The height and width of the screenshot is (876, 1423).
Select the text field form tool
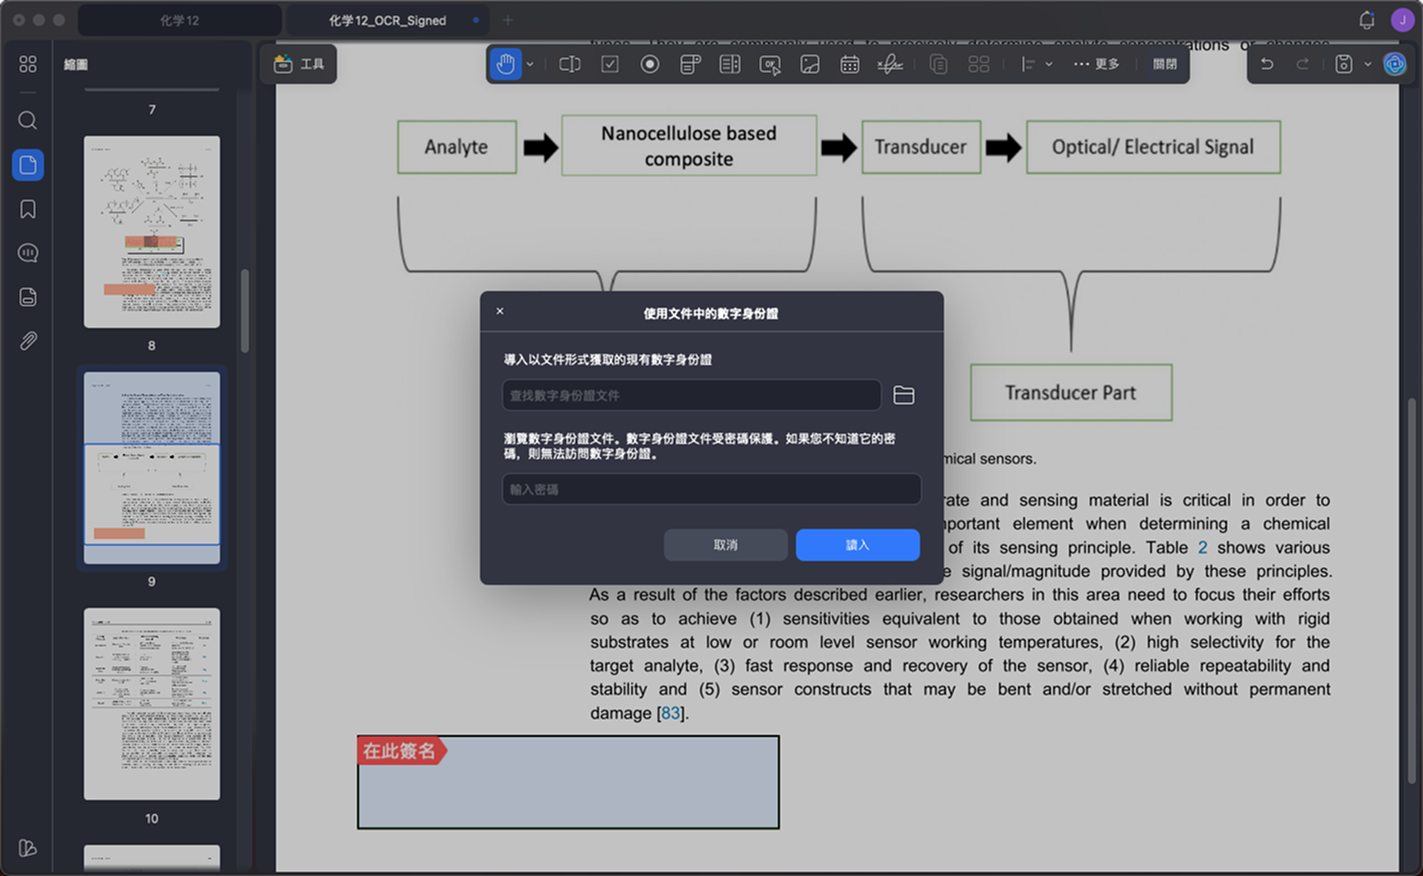tap(570, 64)
